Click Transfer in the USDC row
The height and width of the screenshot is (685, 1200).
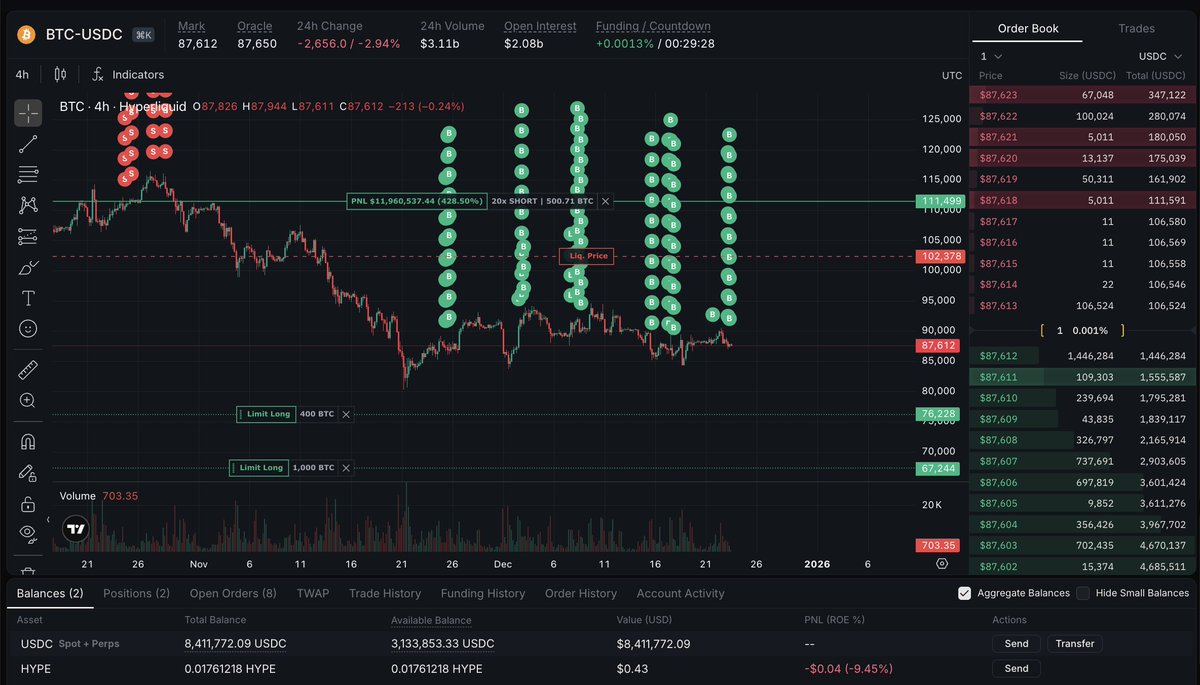(1075, 643)
